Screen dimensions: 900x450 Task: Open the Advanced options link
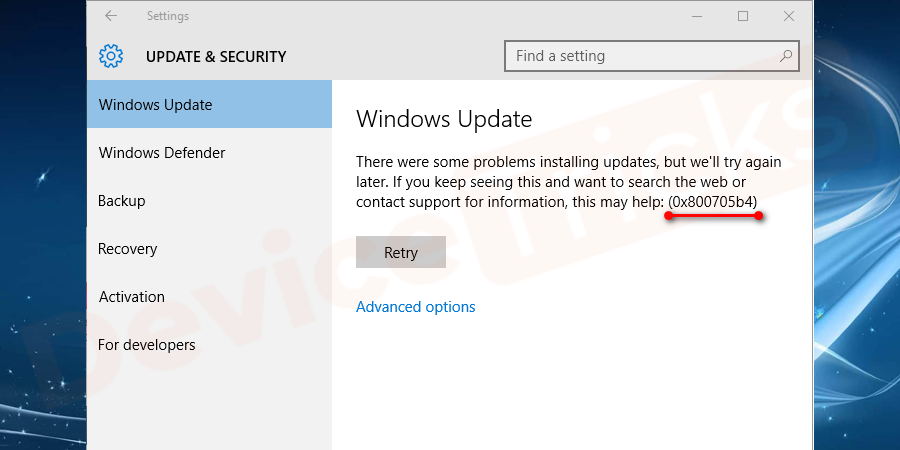point(416,307)
